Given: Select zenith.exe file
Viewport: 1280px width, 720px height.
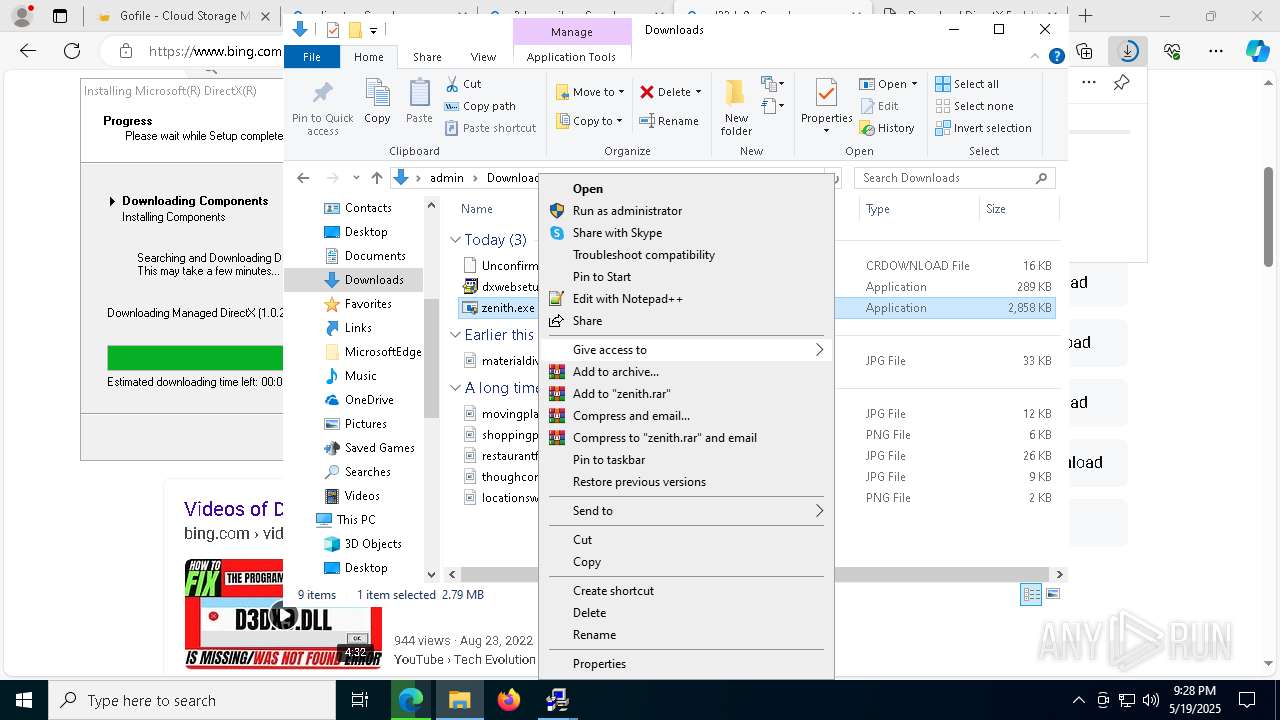Looking at the screenshot, I should tap(508, 308).
